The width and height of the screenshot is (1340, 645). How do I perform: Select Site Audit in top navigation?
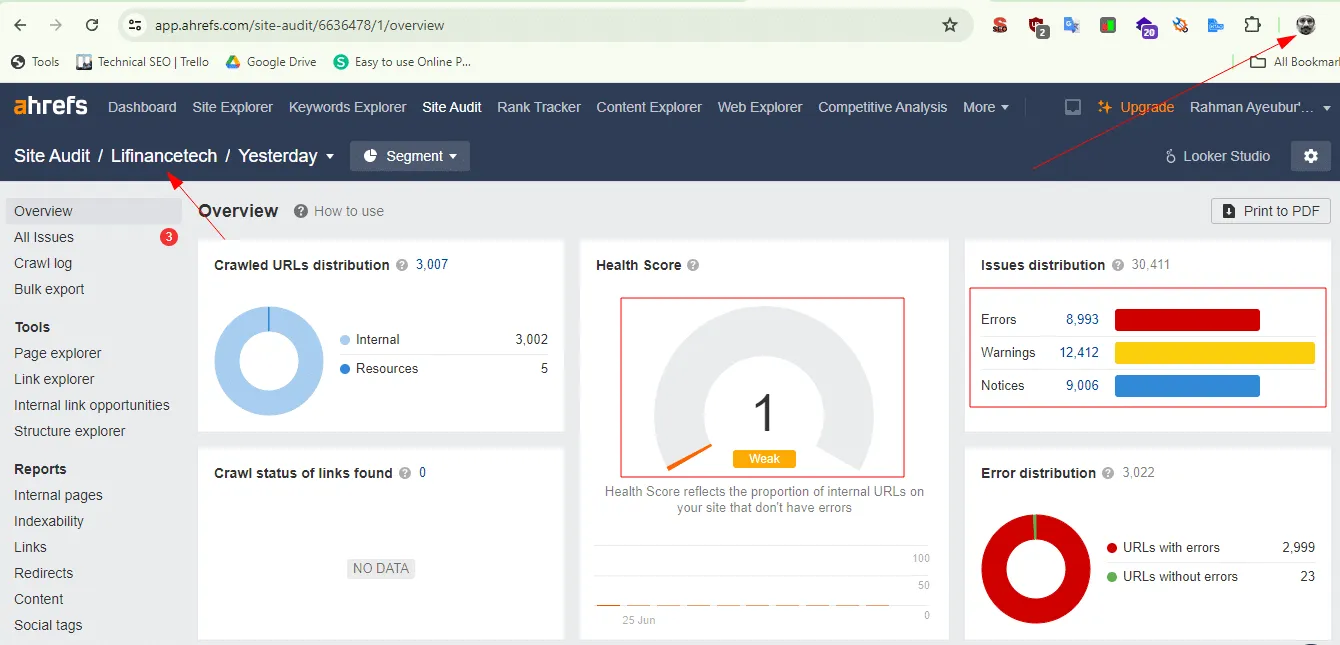coord(452,107)
